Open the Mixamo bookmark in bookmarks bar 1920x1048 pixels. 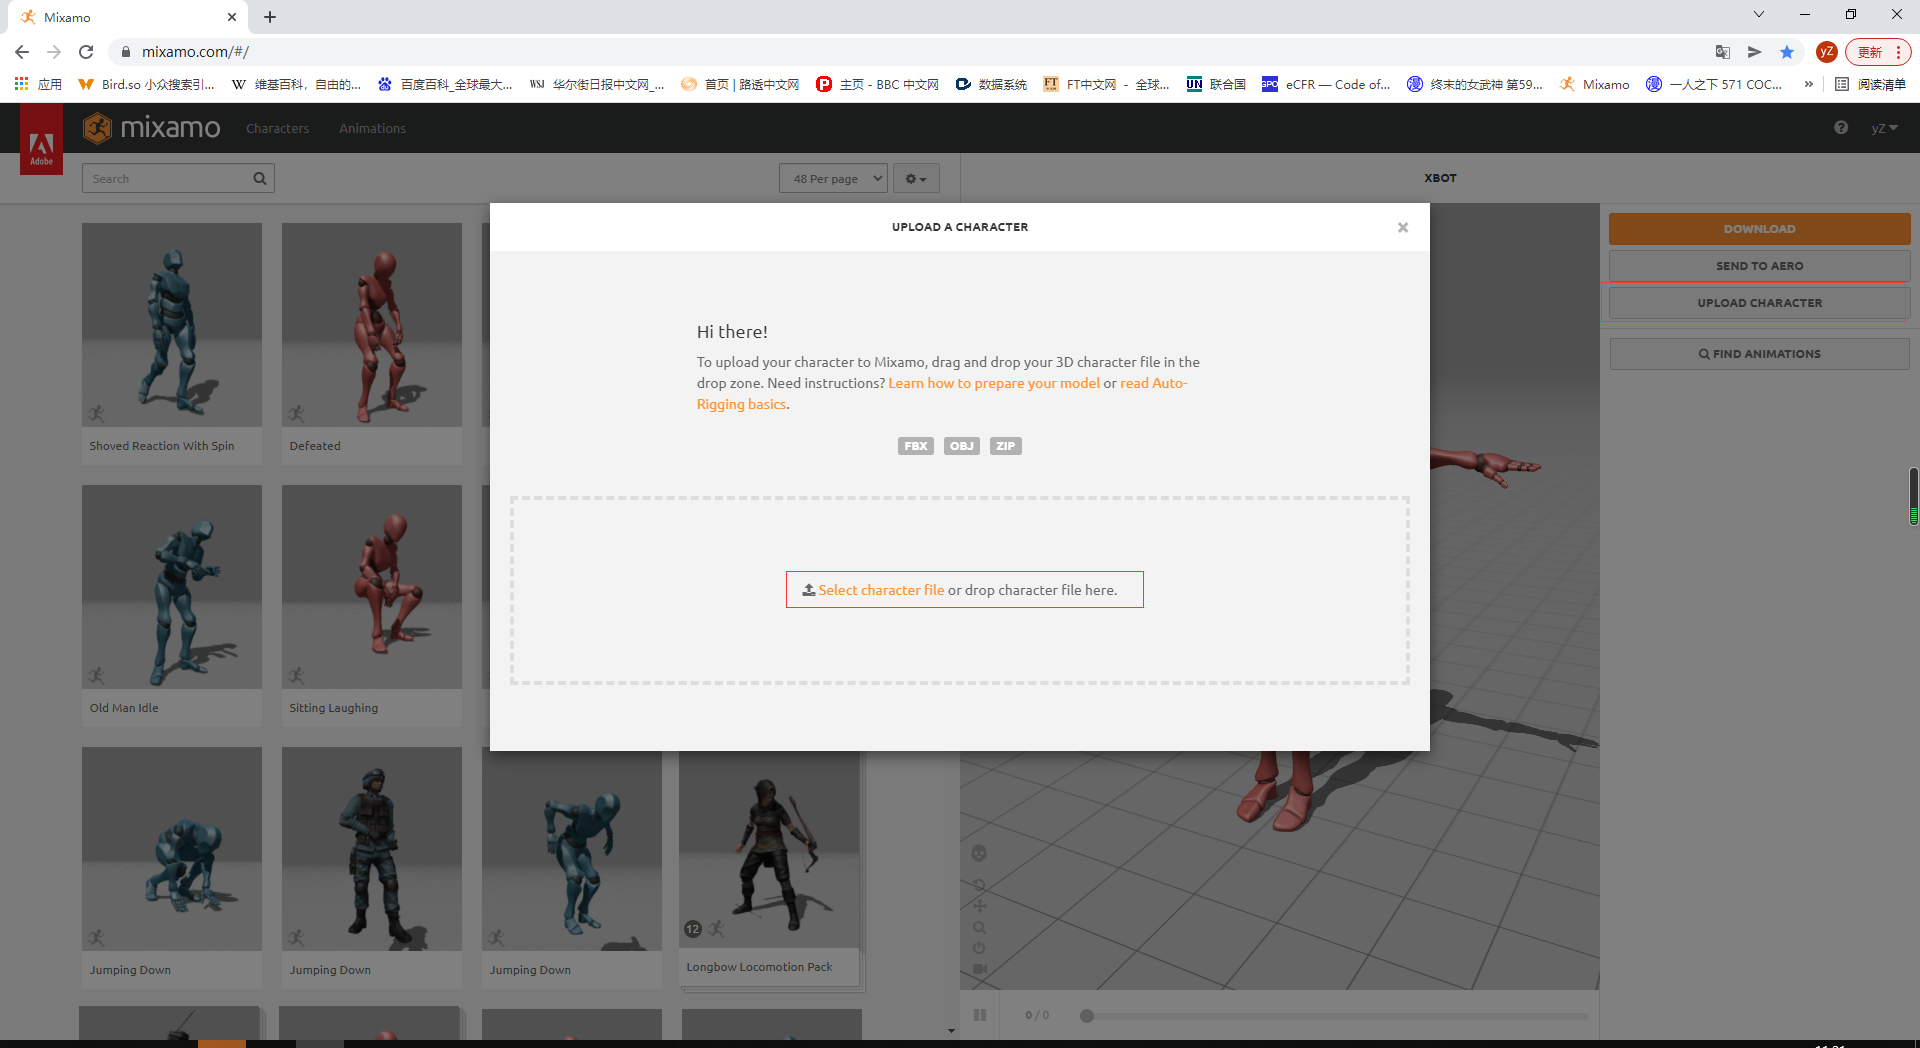click(x=1595, y=85)
